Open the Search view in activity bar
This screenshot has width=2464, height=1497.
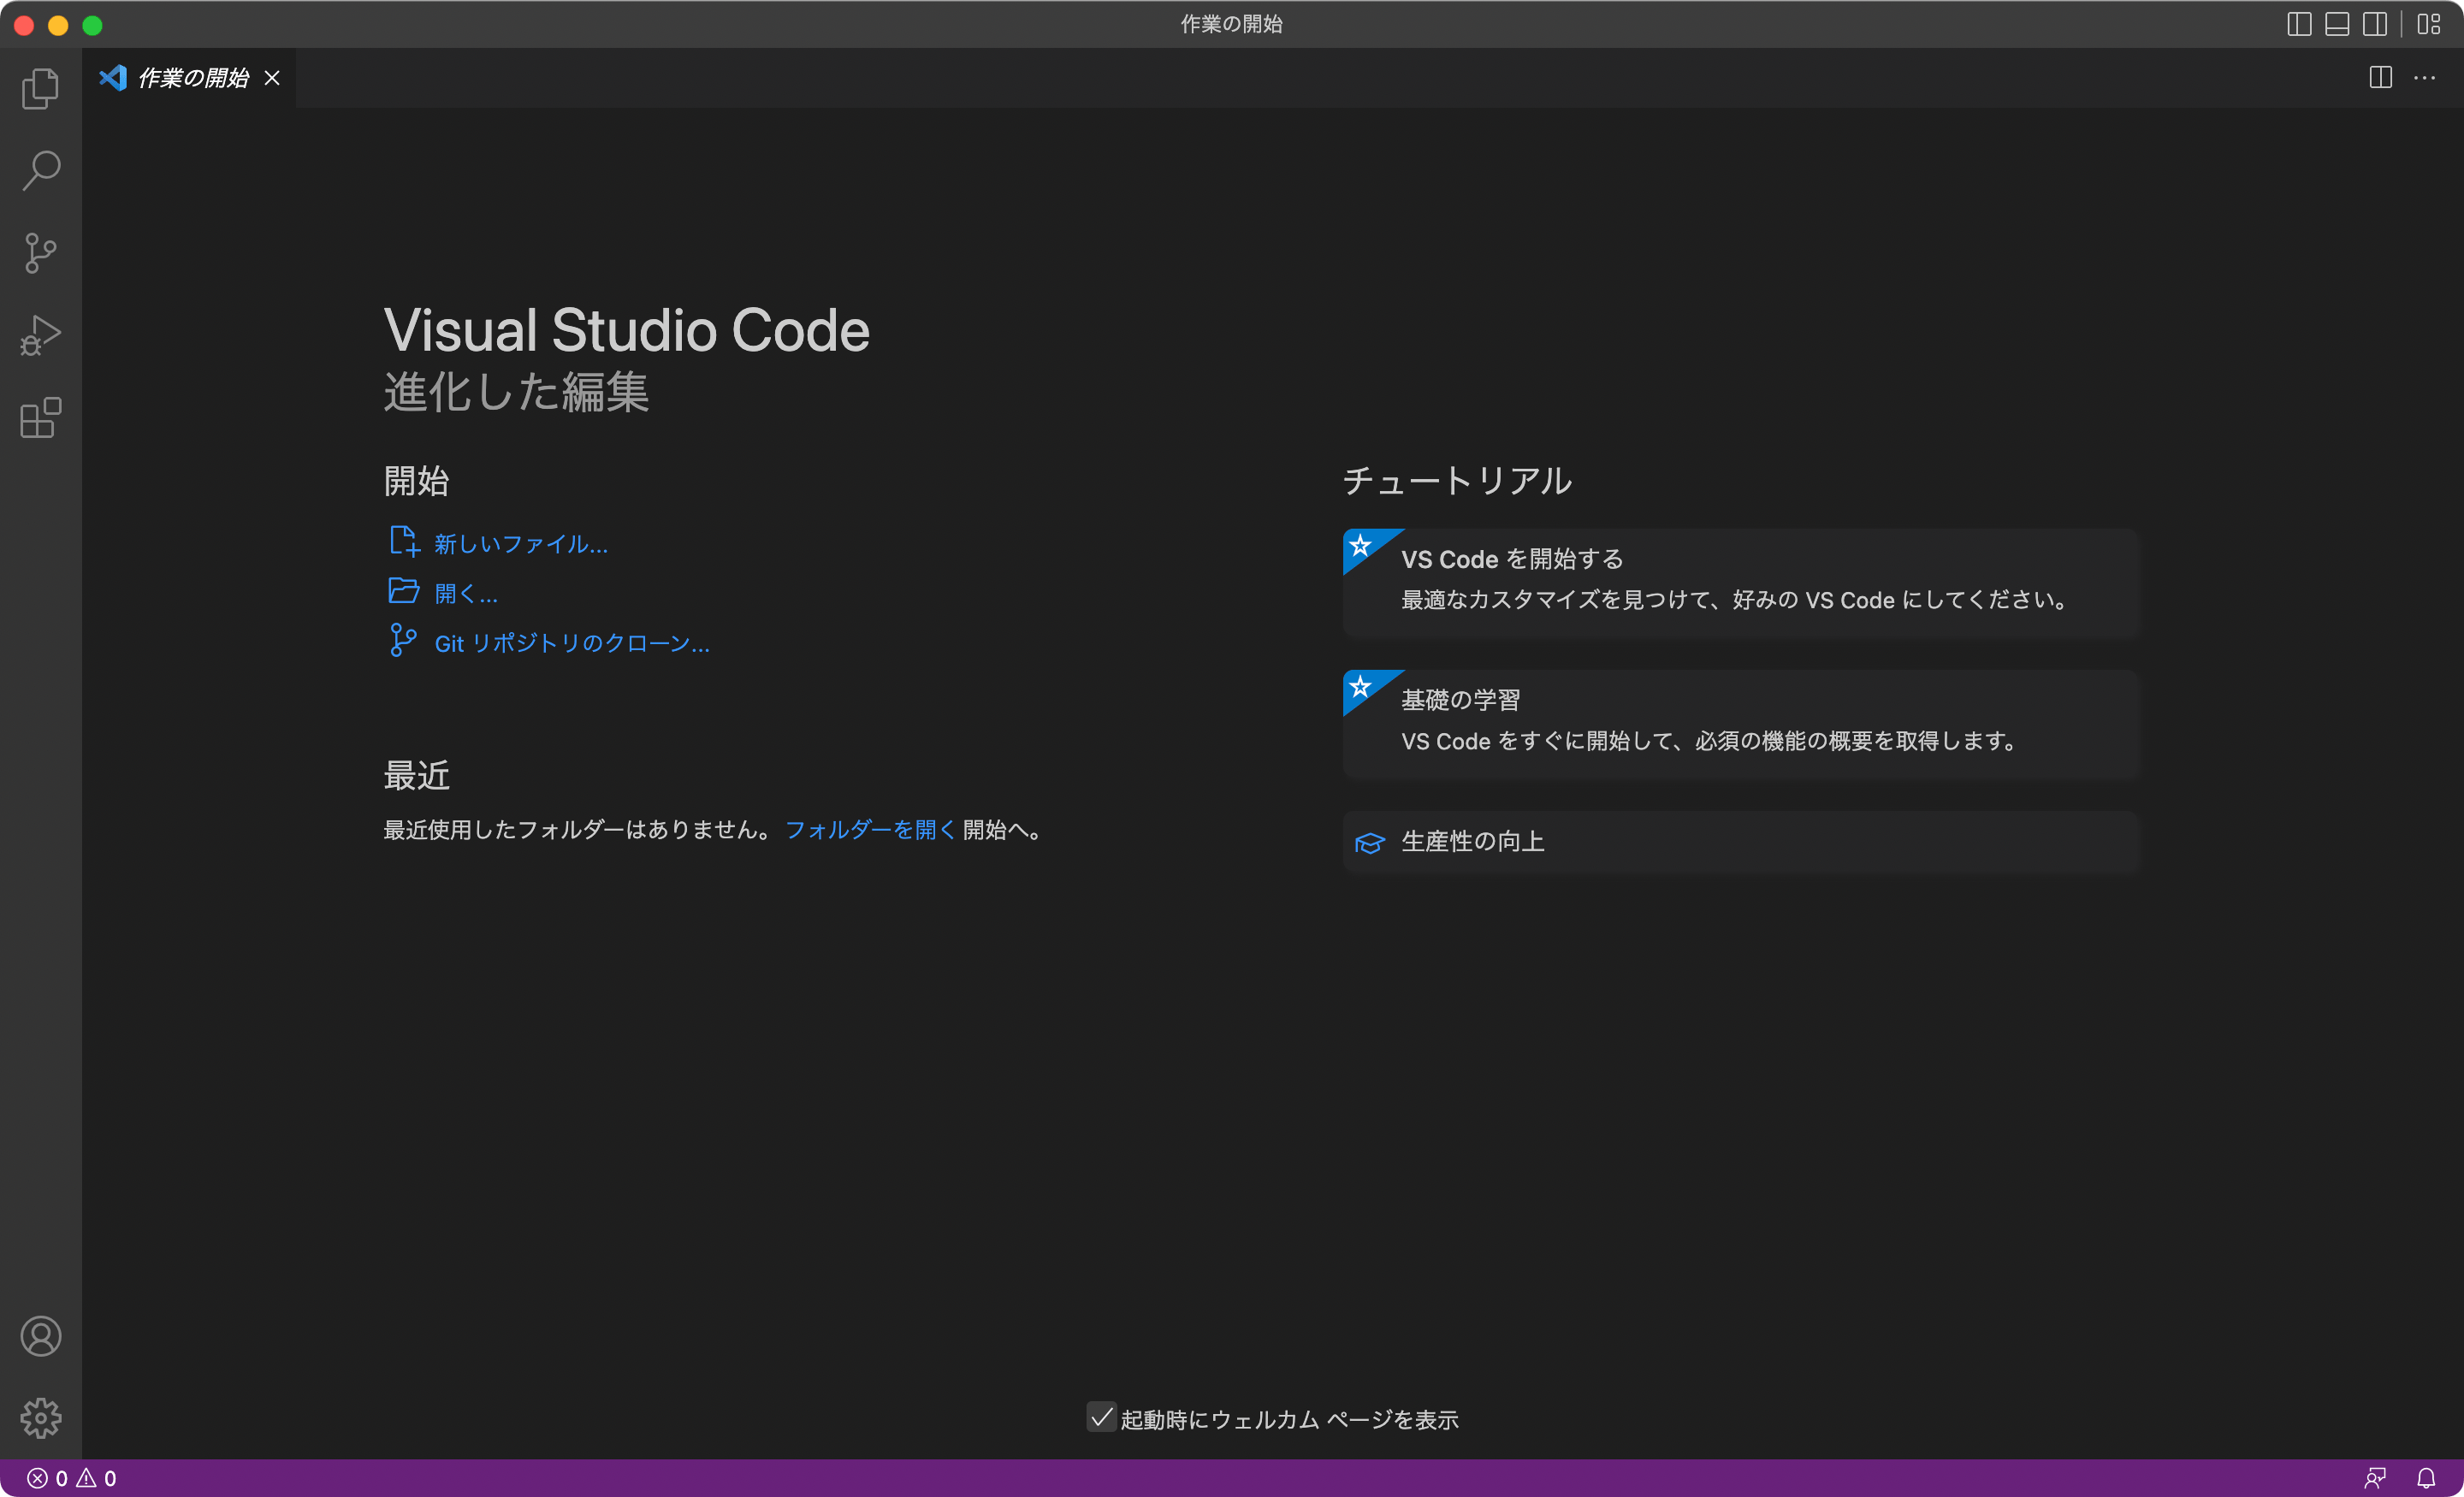click(40, 171)
